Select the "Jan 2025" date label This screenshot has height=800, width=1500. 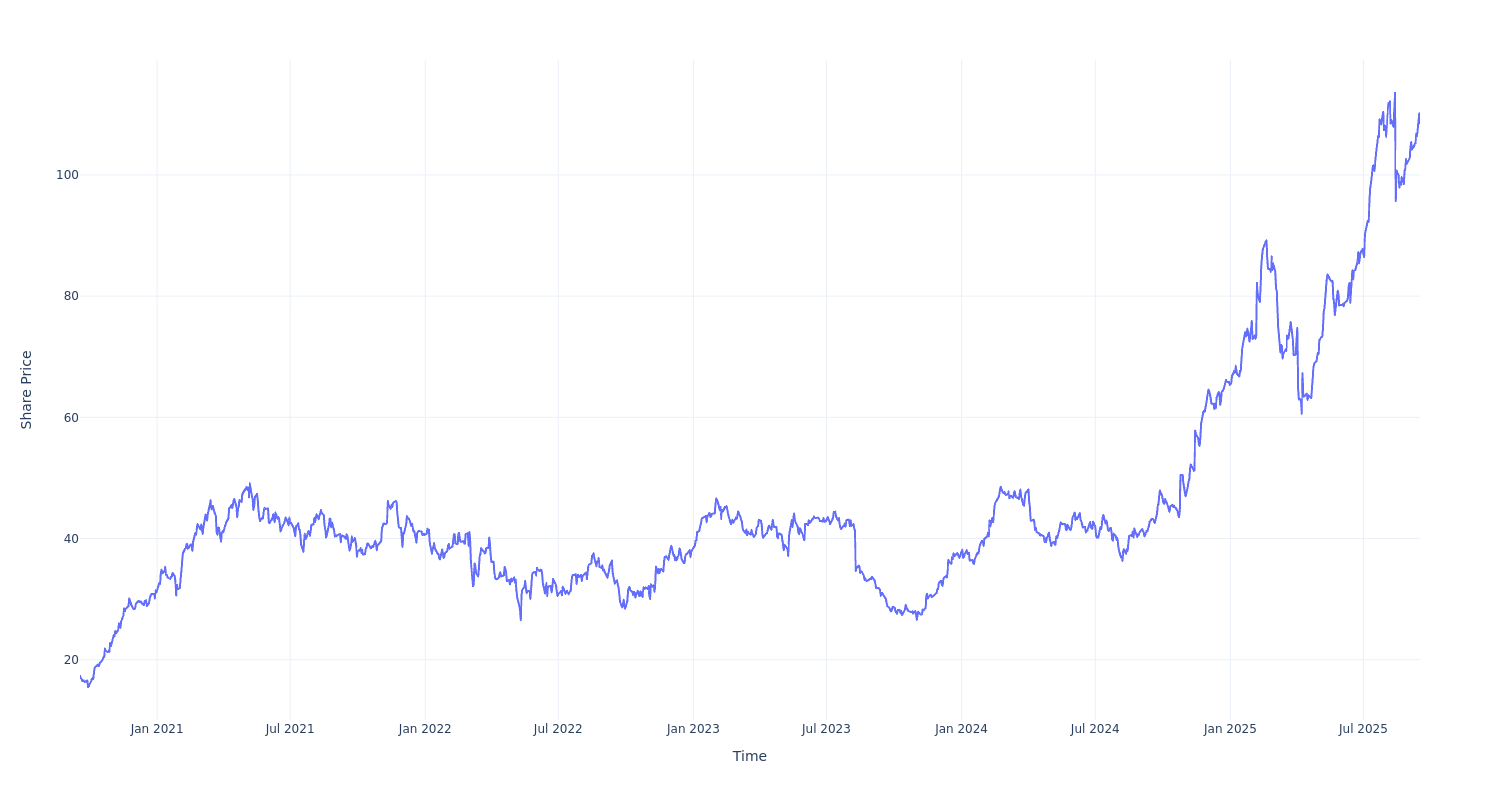[x=1230, y=729]
